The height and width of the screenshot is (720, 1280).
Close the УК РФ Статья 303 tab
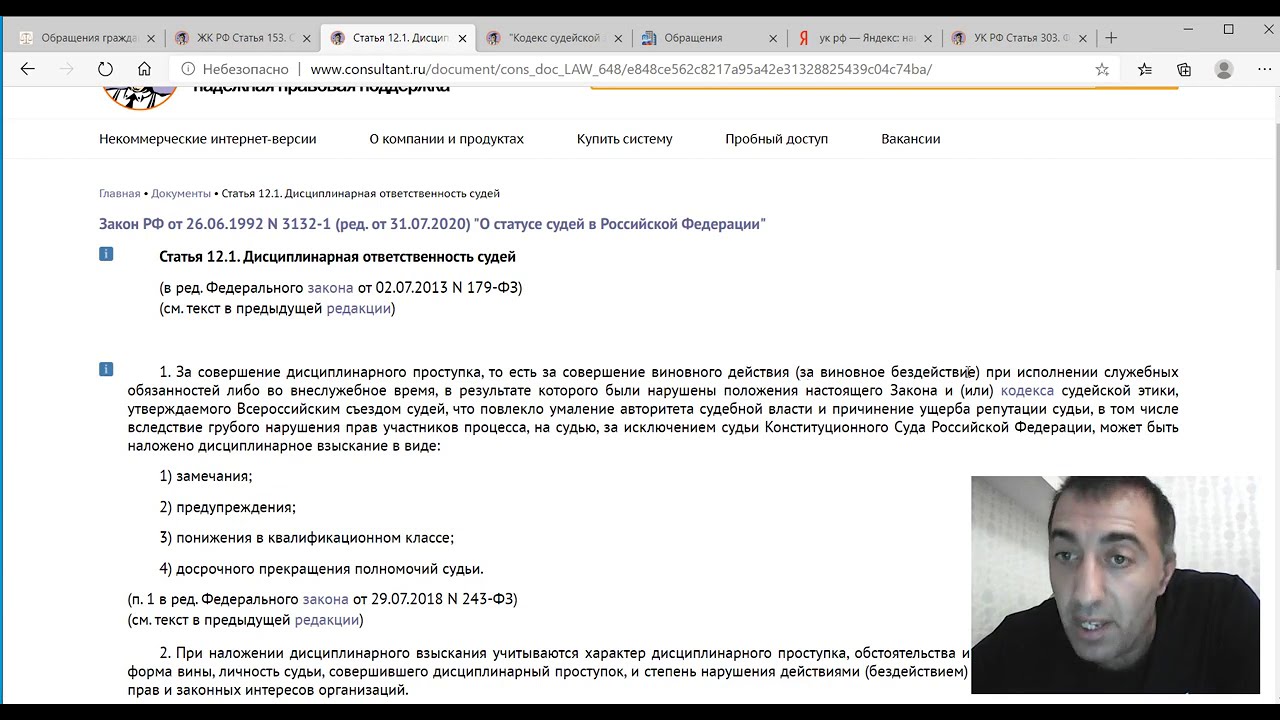pos(1083,38)
